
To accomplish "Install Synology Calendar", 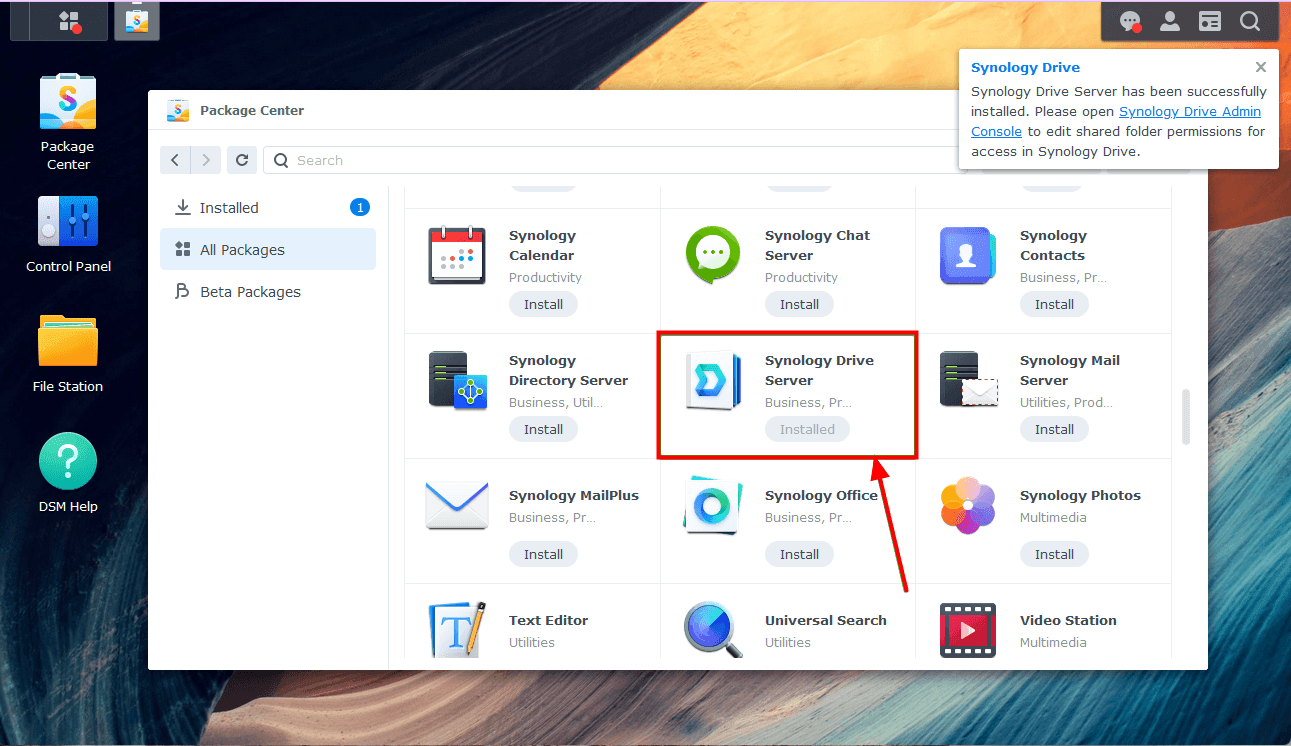I will point(544,305).
